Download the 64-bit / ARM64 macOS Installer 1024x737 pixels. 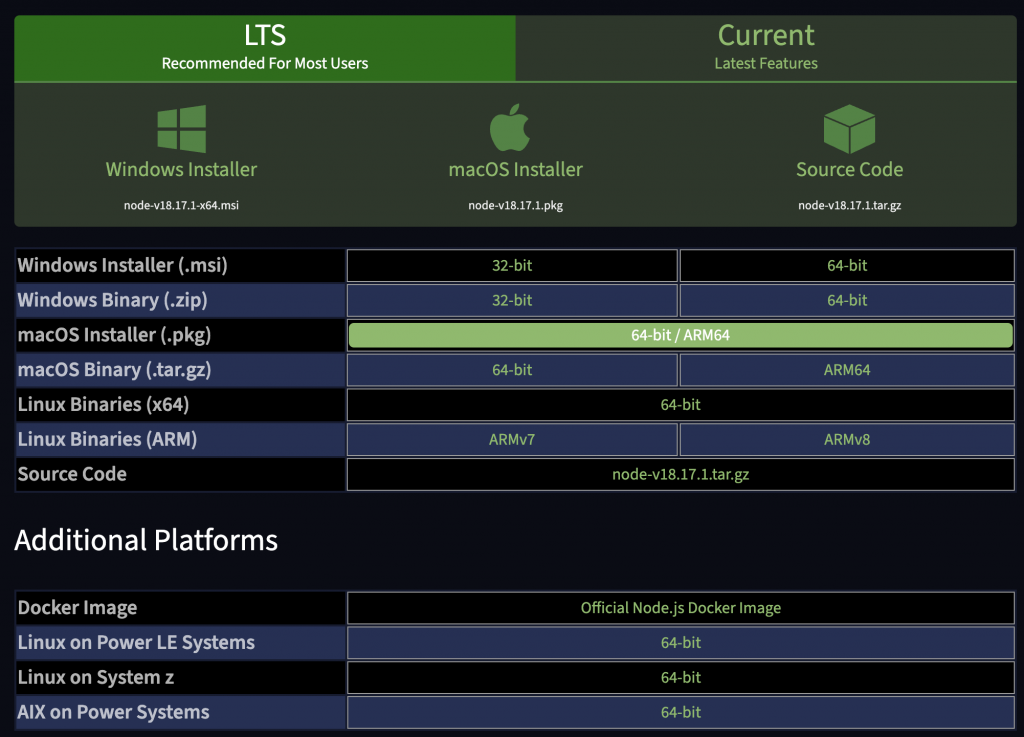pyautogui.click(x=680, y=335)
